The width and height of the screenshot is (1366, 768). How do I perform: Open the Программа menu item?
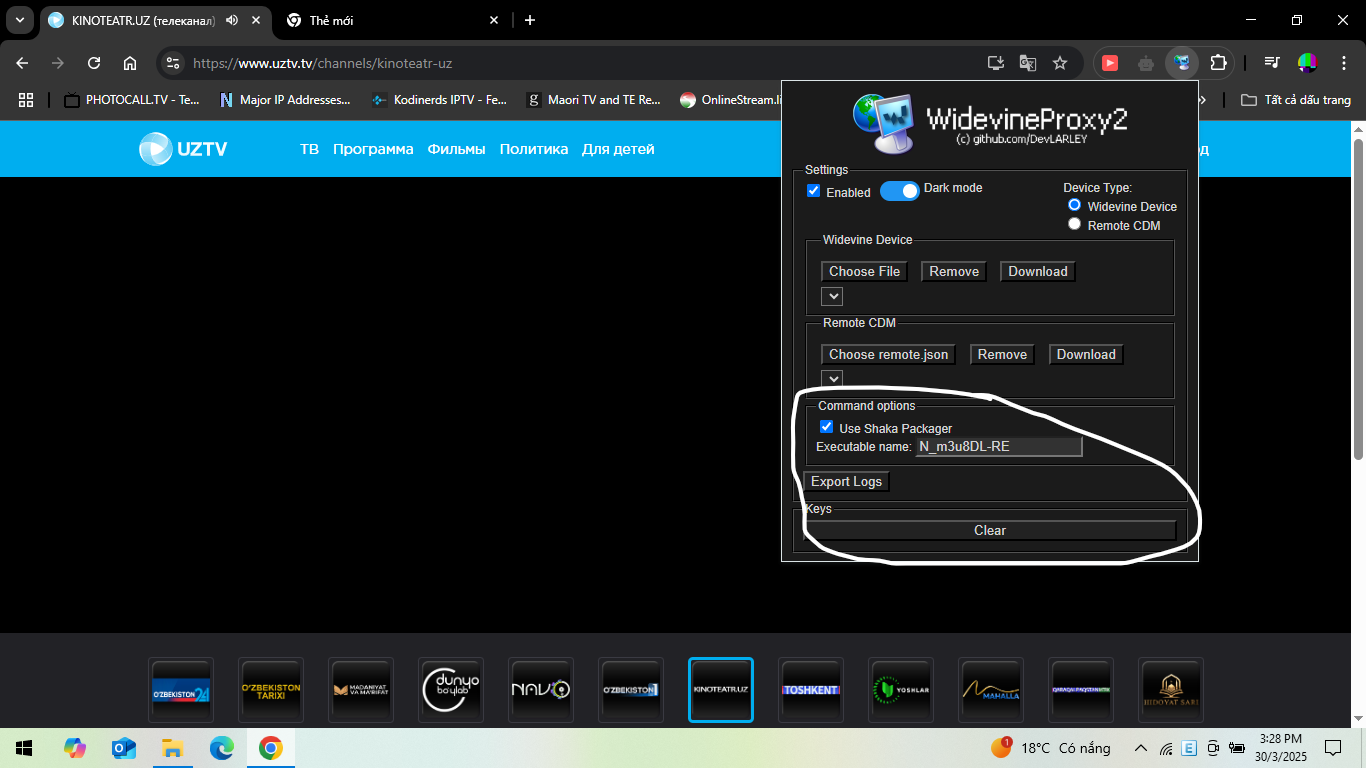pos(373,149)
